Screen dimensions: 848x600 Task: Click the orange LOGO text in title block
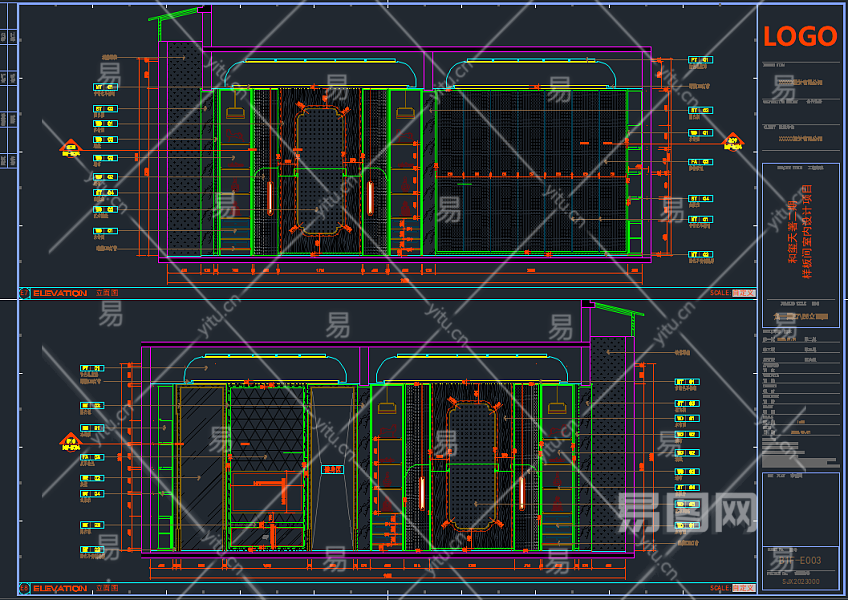pos(800,36)
